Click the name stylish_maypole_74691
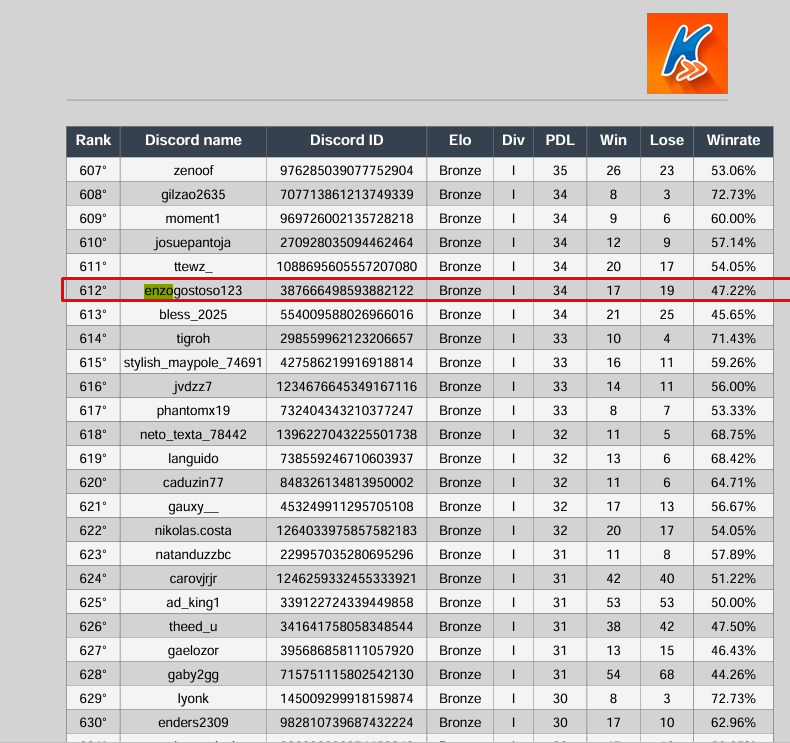Viewport: 790px width, 743px height. pyautogui.click(x=193, y=363)
